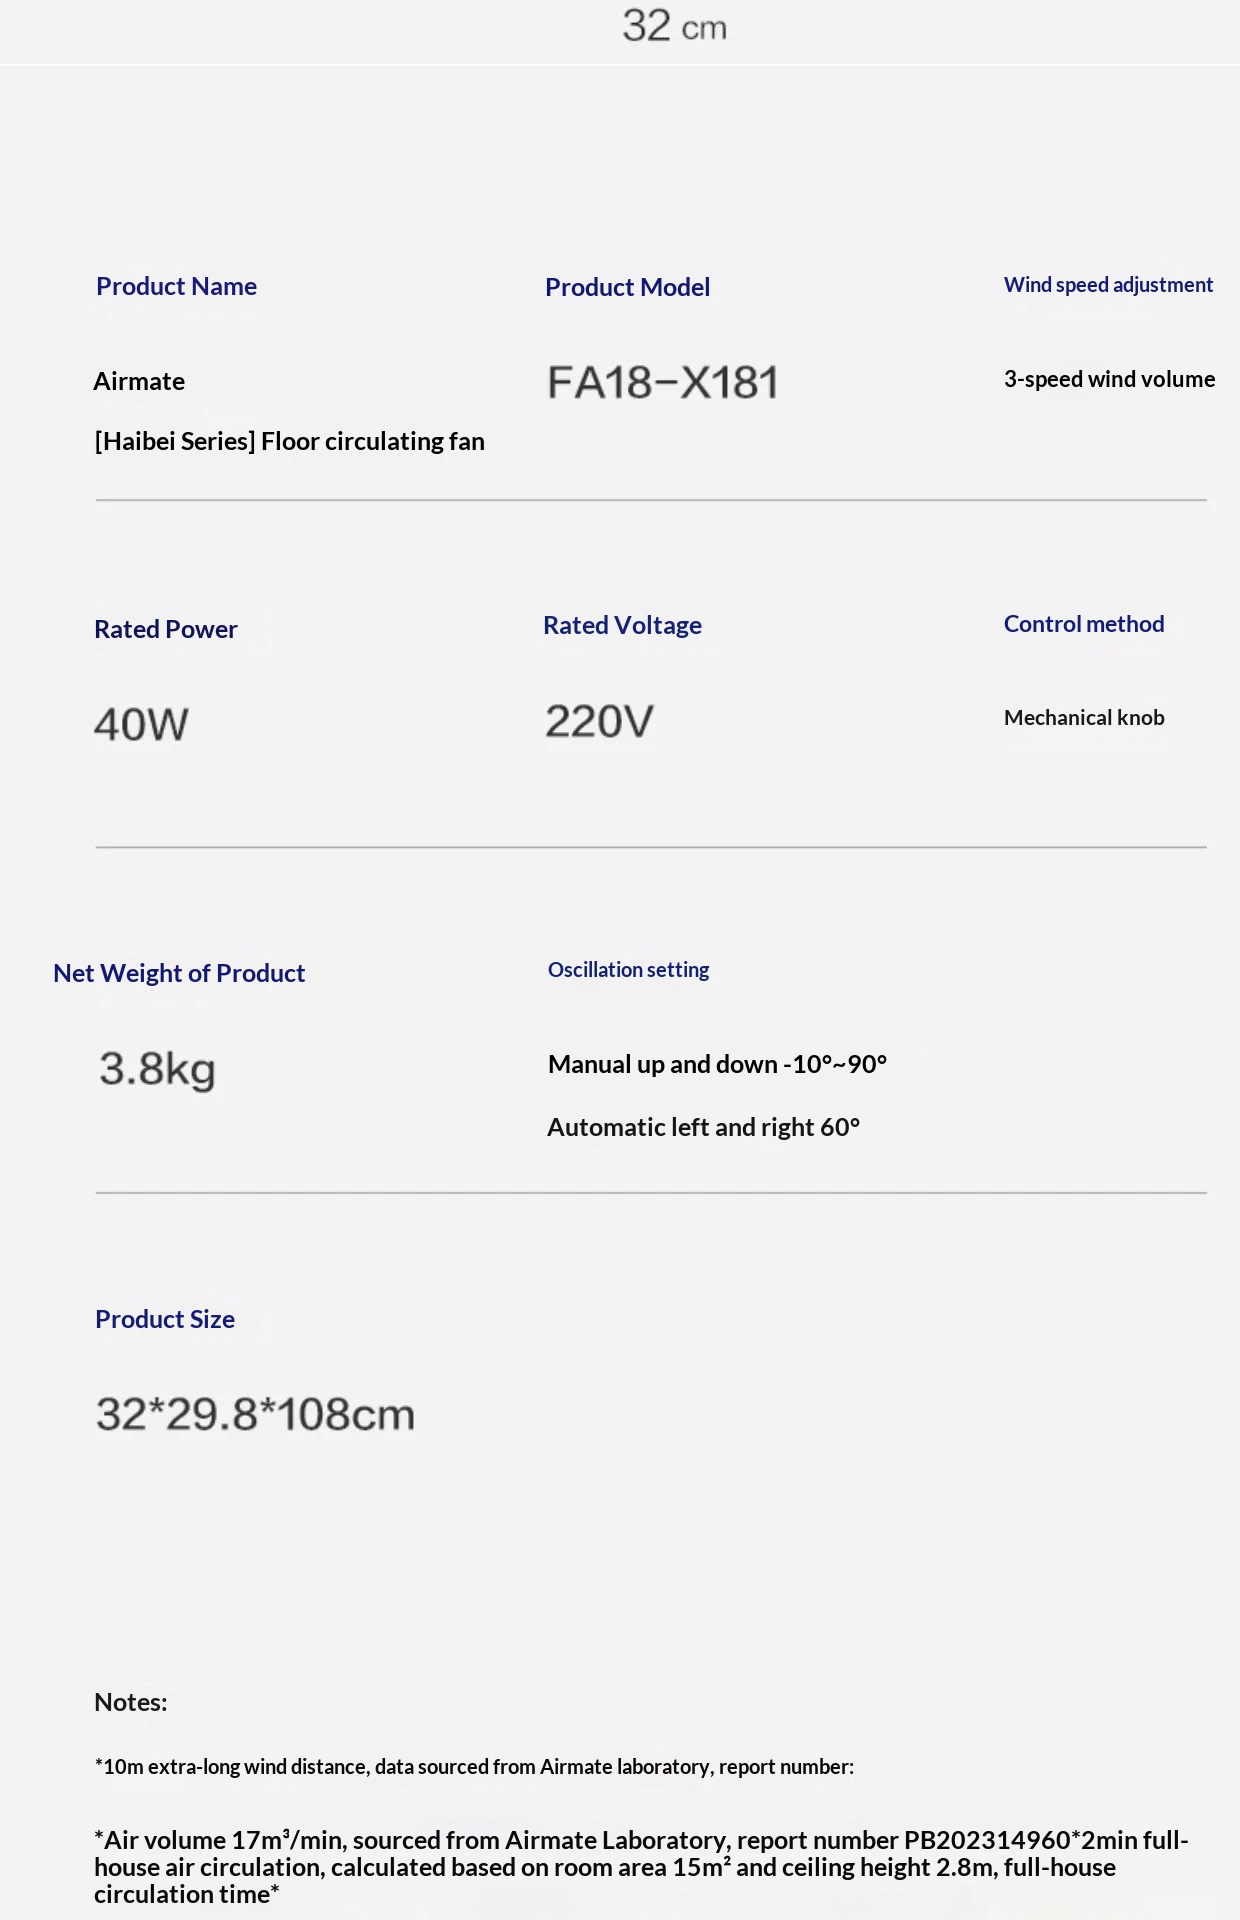Select the FA18-X181 model number

(x=662, y=382)
